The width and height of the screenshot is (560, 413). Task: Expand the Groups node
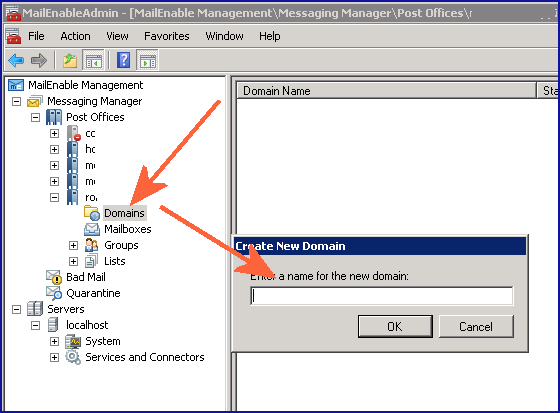tap(73, 245)
